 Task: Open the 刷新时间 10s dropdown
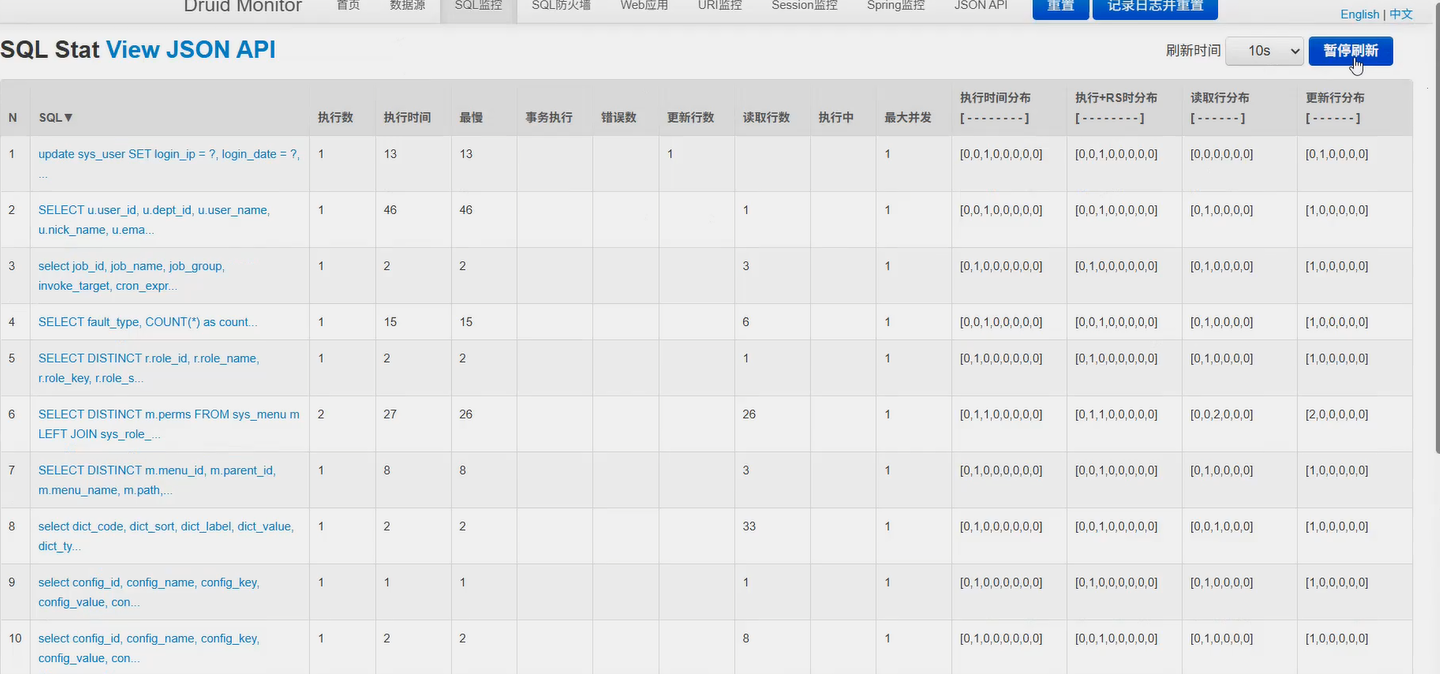(1264, 51)
